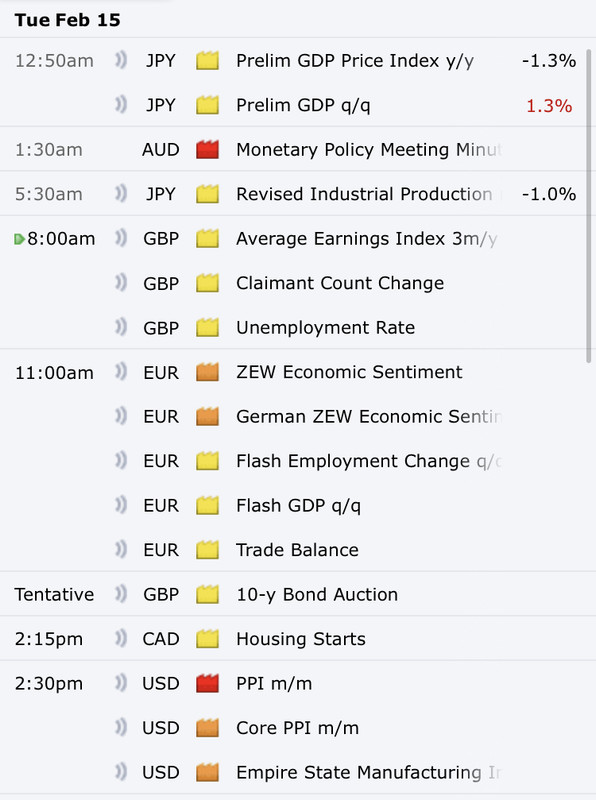Screen dimensions: 596x800
Task: Click the Tue Feb 15 date header
Action: [x=67, y=20]
